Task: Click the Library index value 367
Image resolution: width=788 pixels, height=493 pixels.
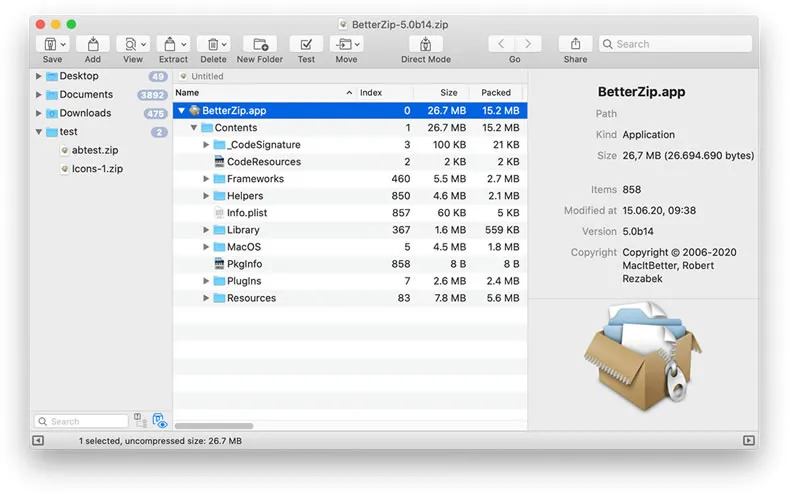Action: click(401, 230)
